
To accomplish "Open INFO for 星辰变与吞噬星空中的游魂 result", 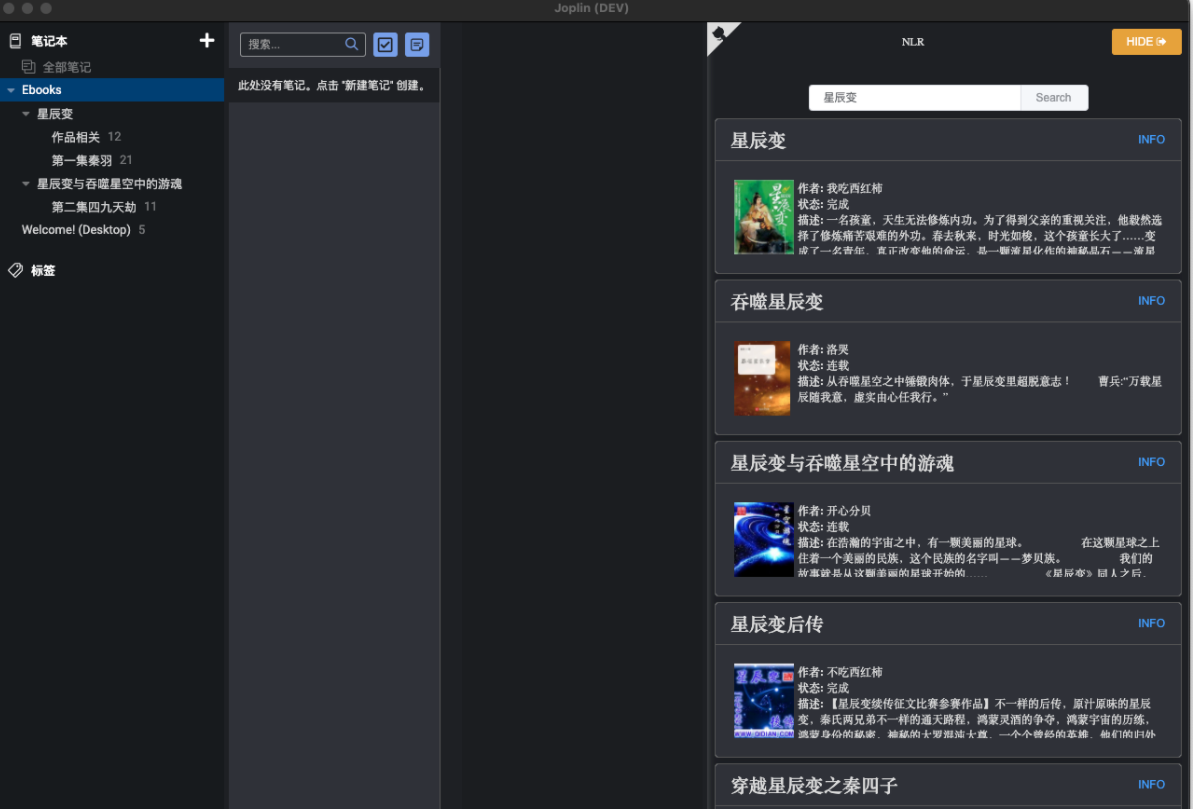I will pyautogui.click(x=1151, y=462).
